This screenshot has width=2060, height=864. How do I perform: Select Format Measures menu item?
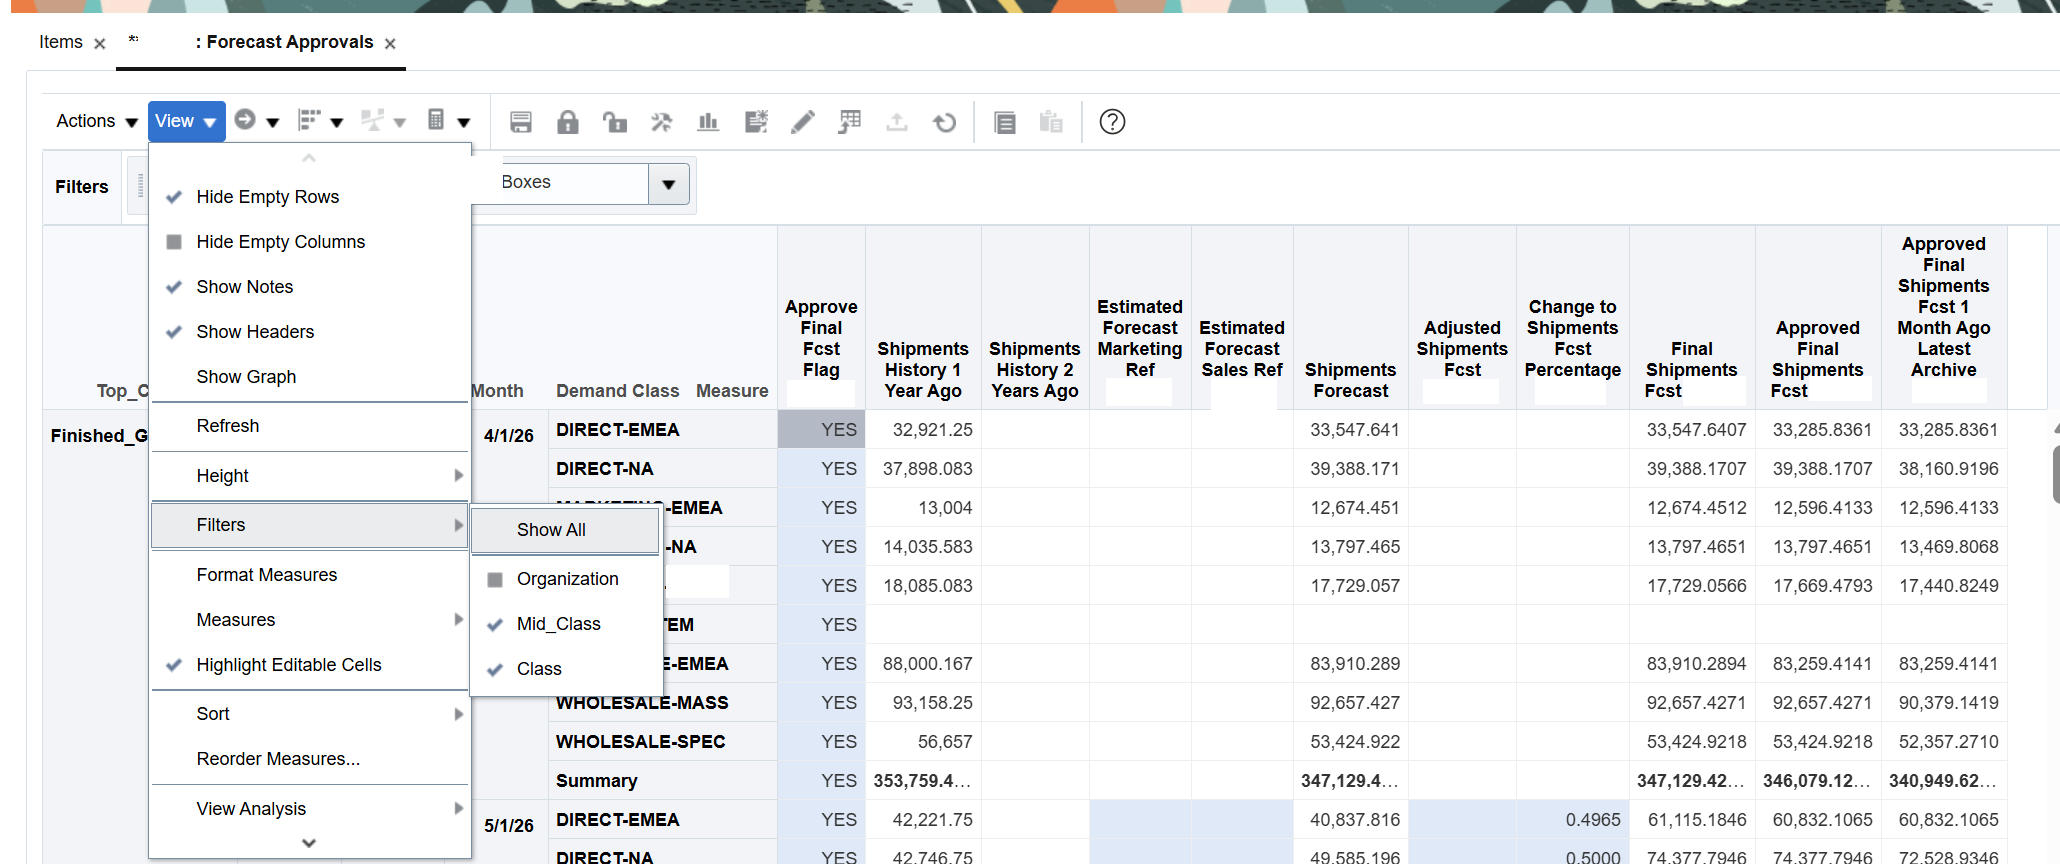tap(266, 575)
